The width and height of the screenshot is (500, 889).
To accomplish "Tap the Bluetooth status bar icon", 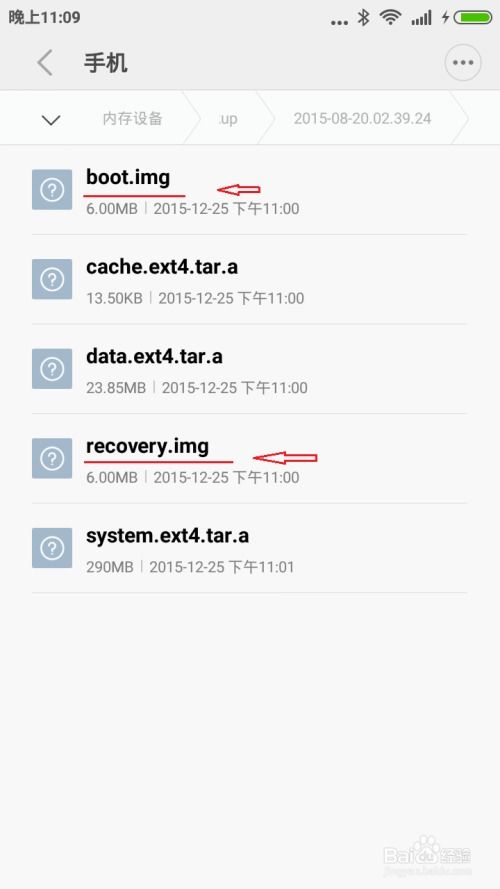I will click(363, 18).
